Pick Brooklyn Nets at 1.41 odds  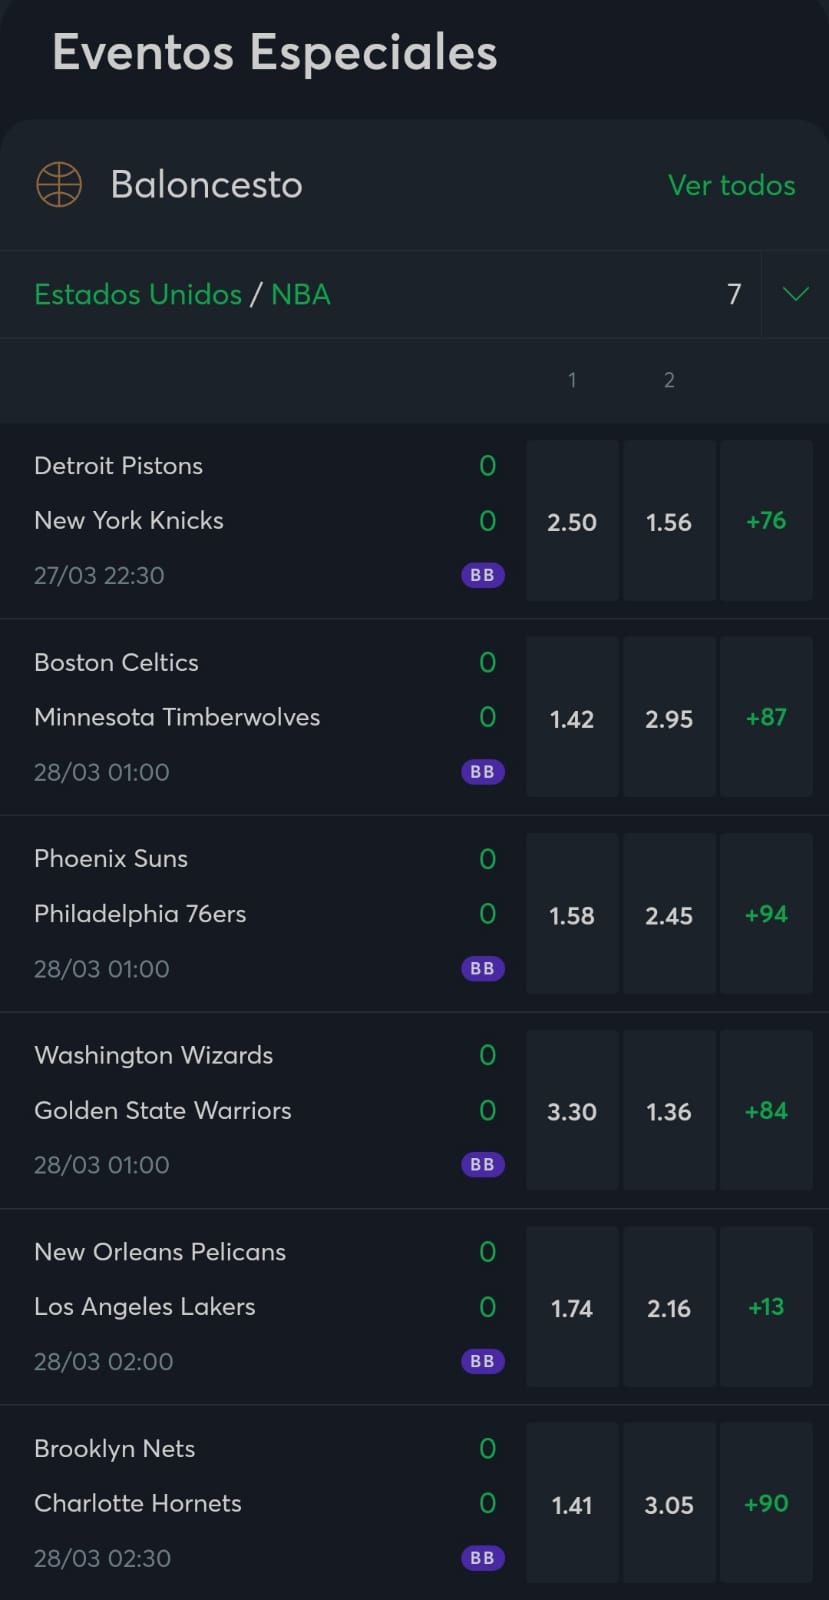coord(572,1505)
